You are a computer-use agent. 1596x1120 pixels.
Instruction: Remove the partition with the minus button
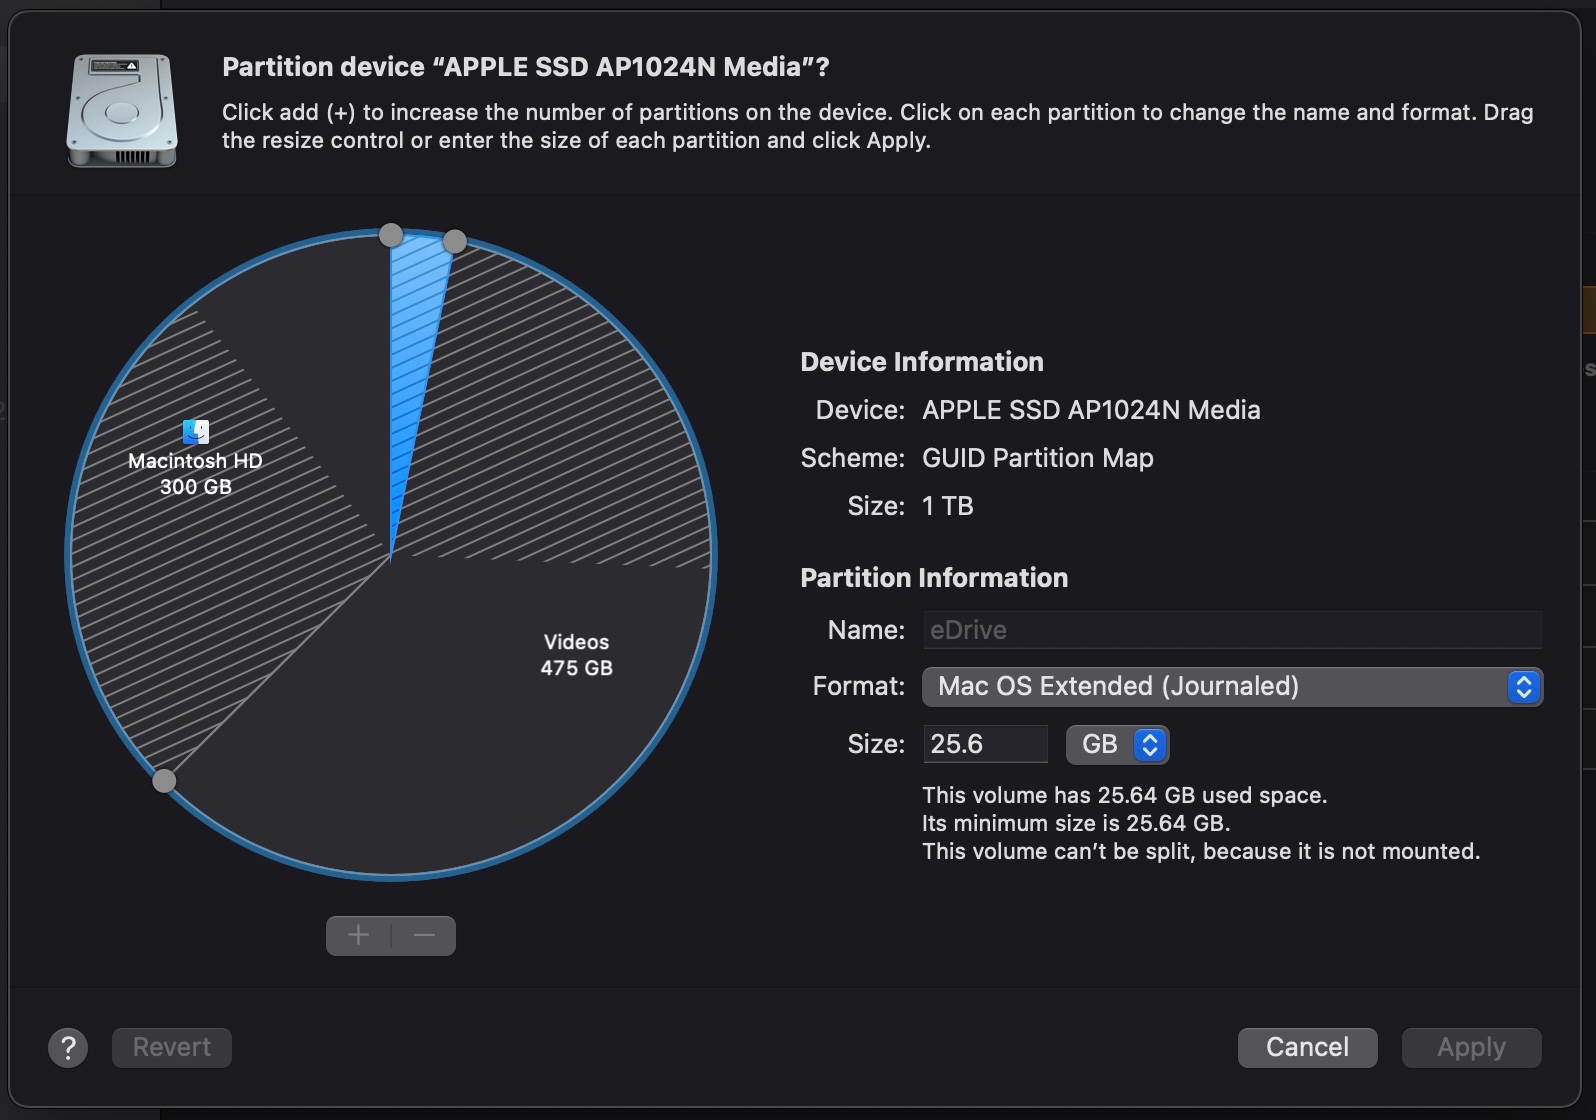click(x=424, y=936)
